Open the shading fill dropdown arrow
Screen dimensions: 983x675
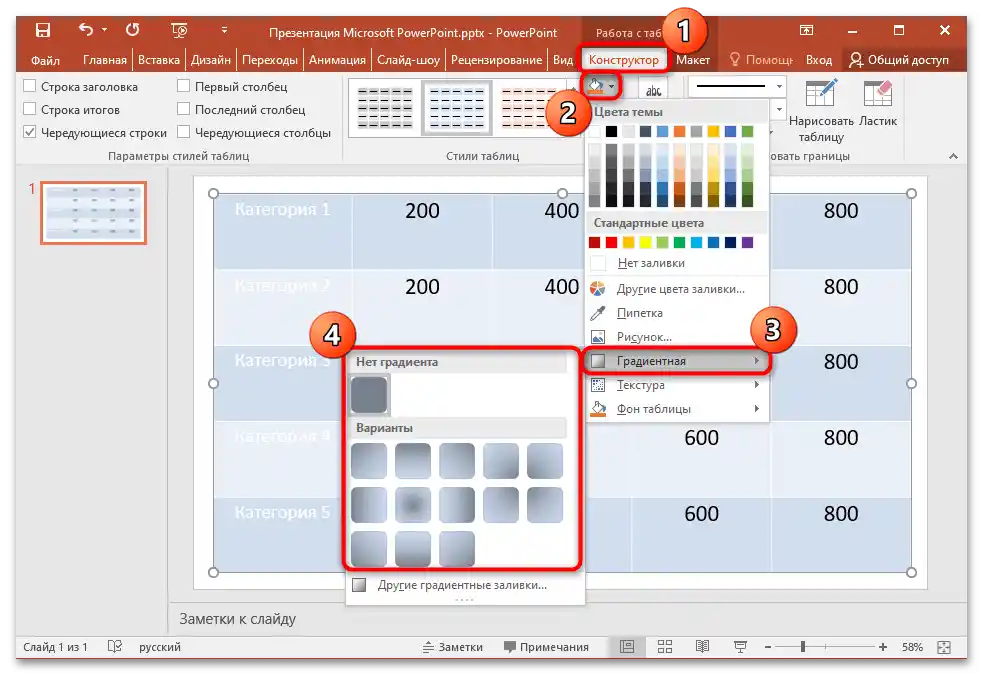(x=610, y=86)
